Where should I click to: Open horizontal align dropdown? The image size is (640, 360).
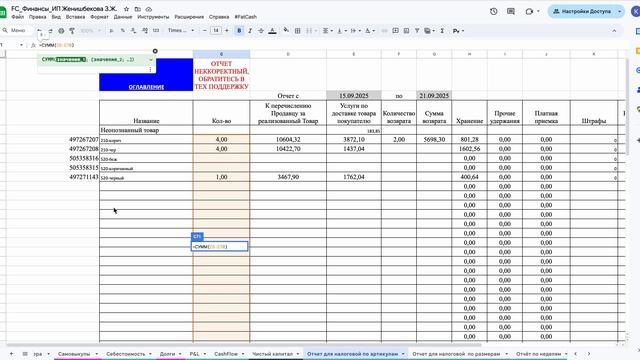click(x=327, y=31)
